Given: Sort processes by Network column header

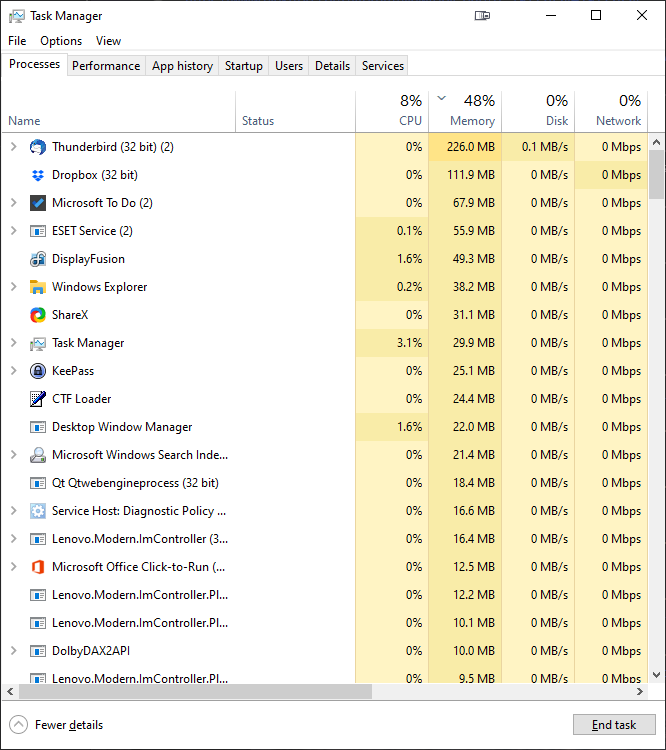Looking at the screenshot, I should pos(611,111).
